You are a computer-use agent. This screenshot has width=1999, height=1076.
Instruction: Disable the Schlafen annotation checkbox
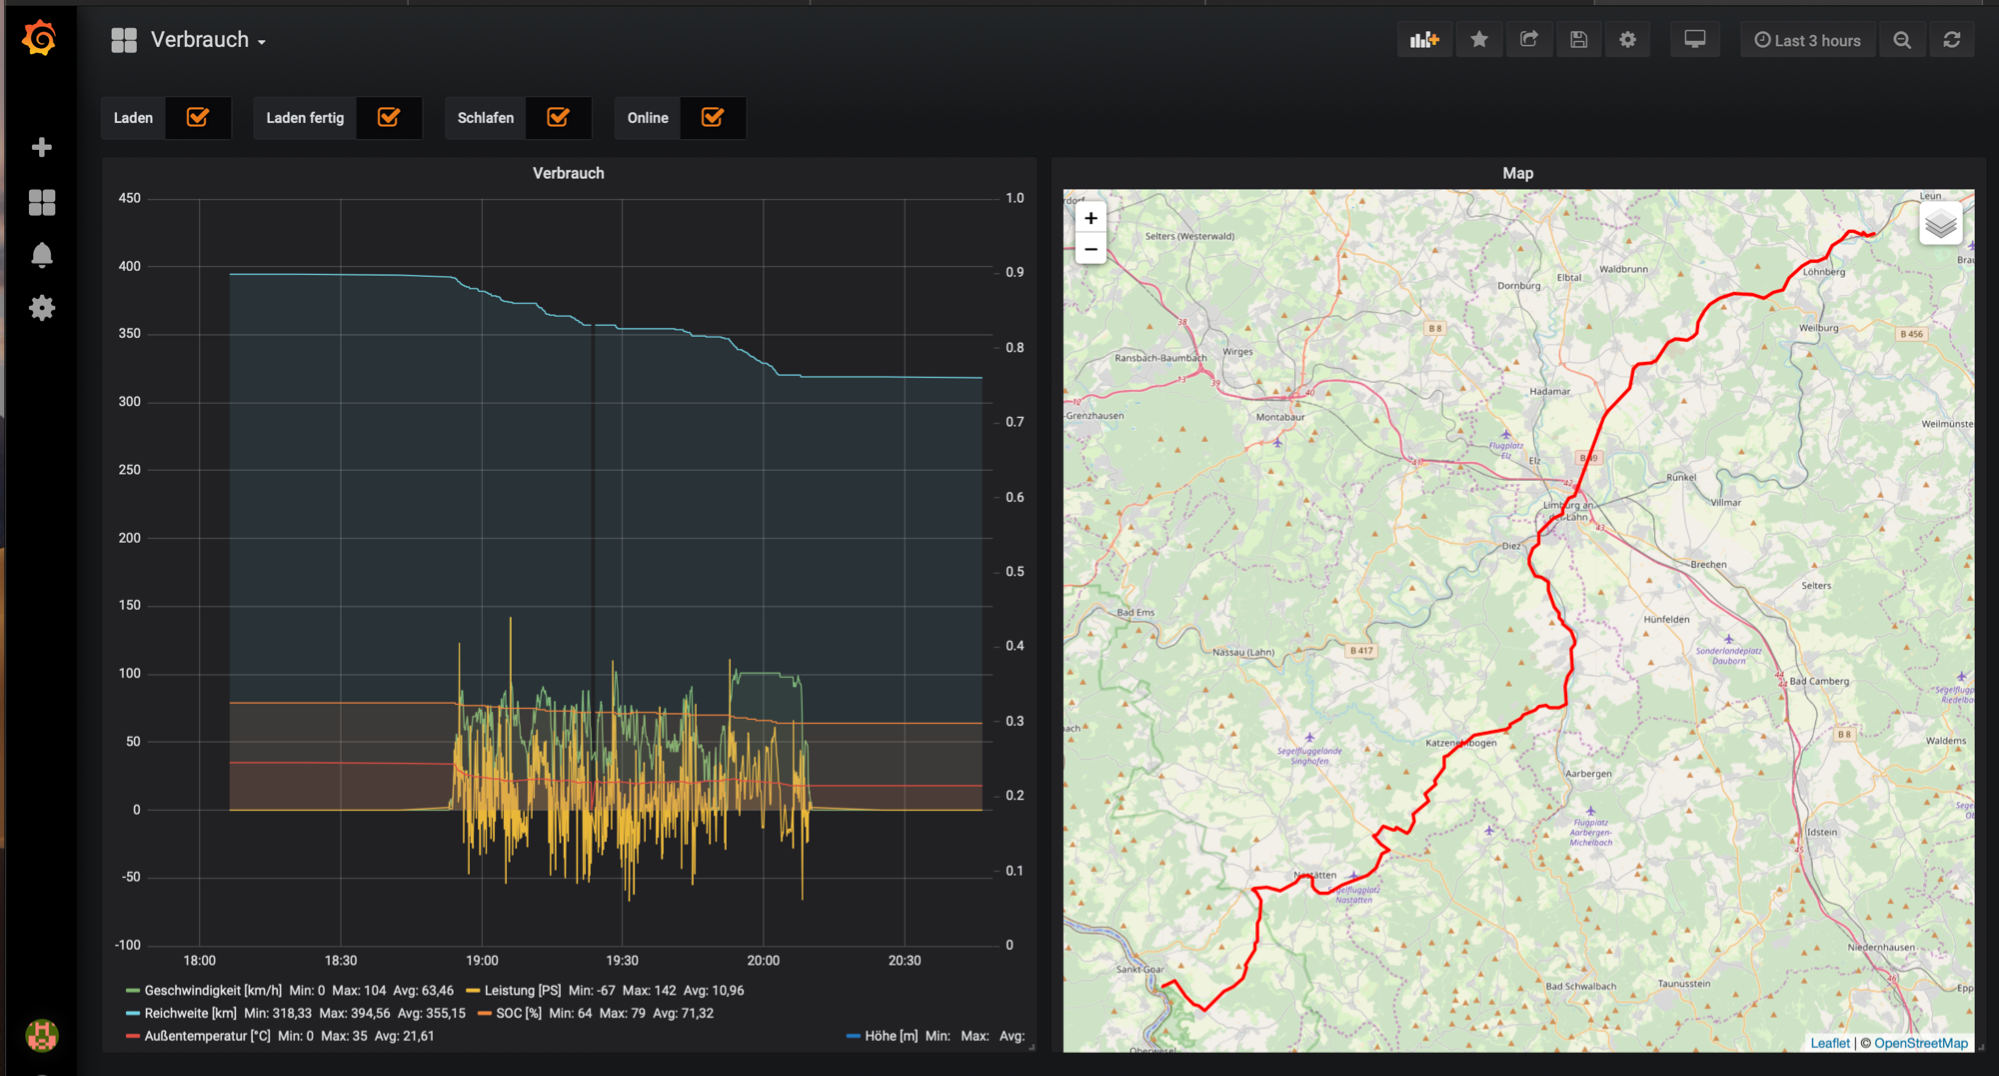558,118
